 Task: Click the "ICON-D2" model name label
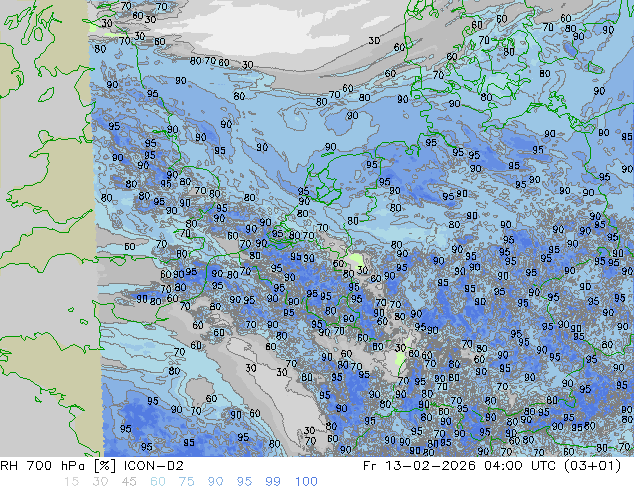click(x=154, y=466)
